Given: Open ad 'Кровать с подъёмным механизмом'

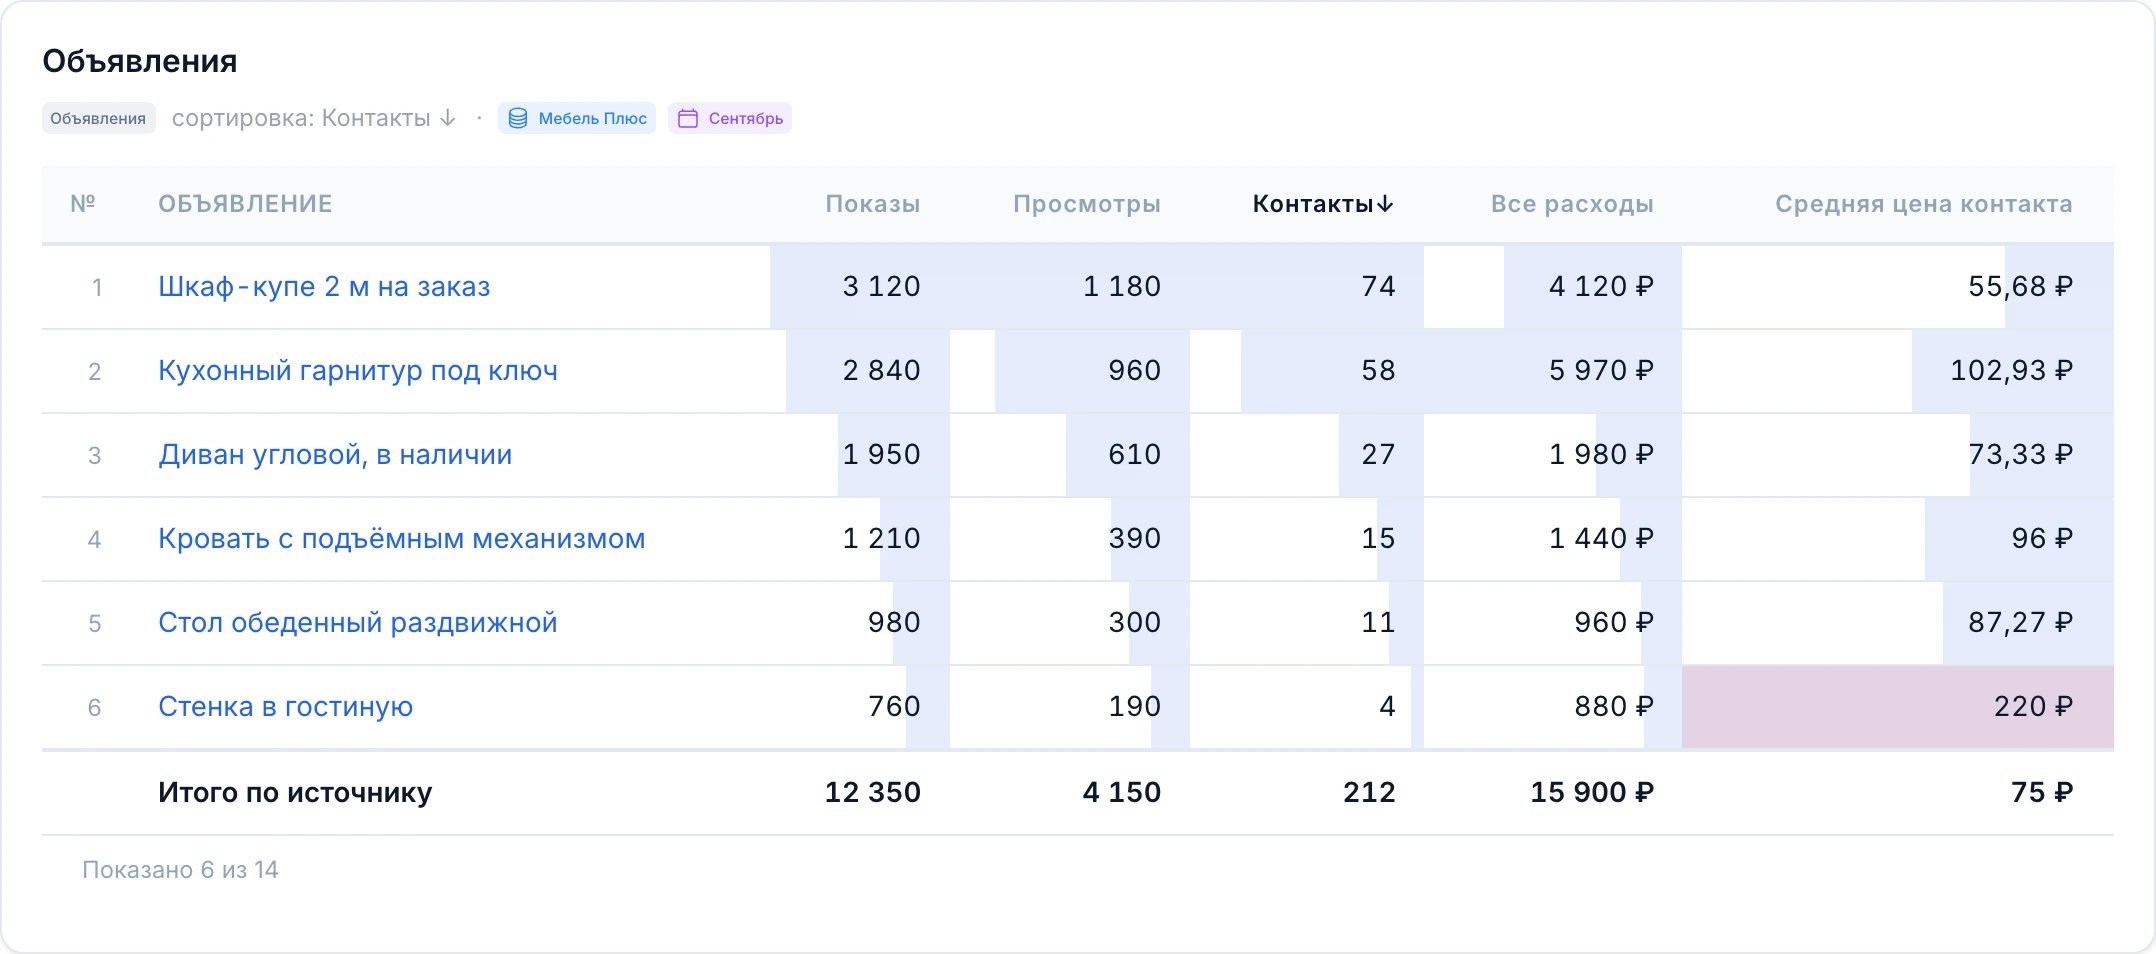Looking at the screenshot, I should point(402,539).
